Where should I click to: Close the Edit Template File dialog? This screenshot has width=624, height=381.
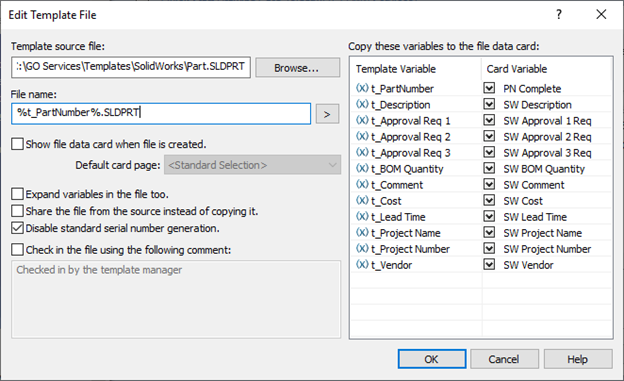(x=601, y=14)
